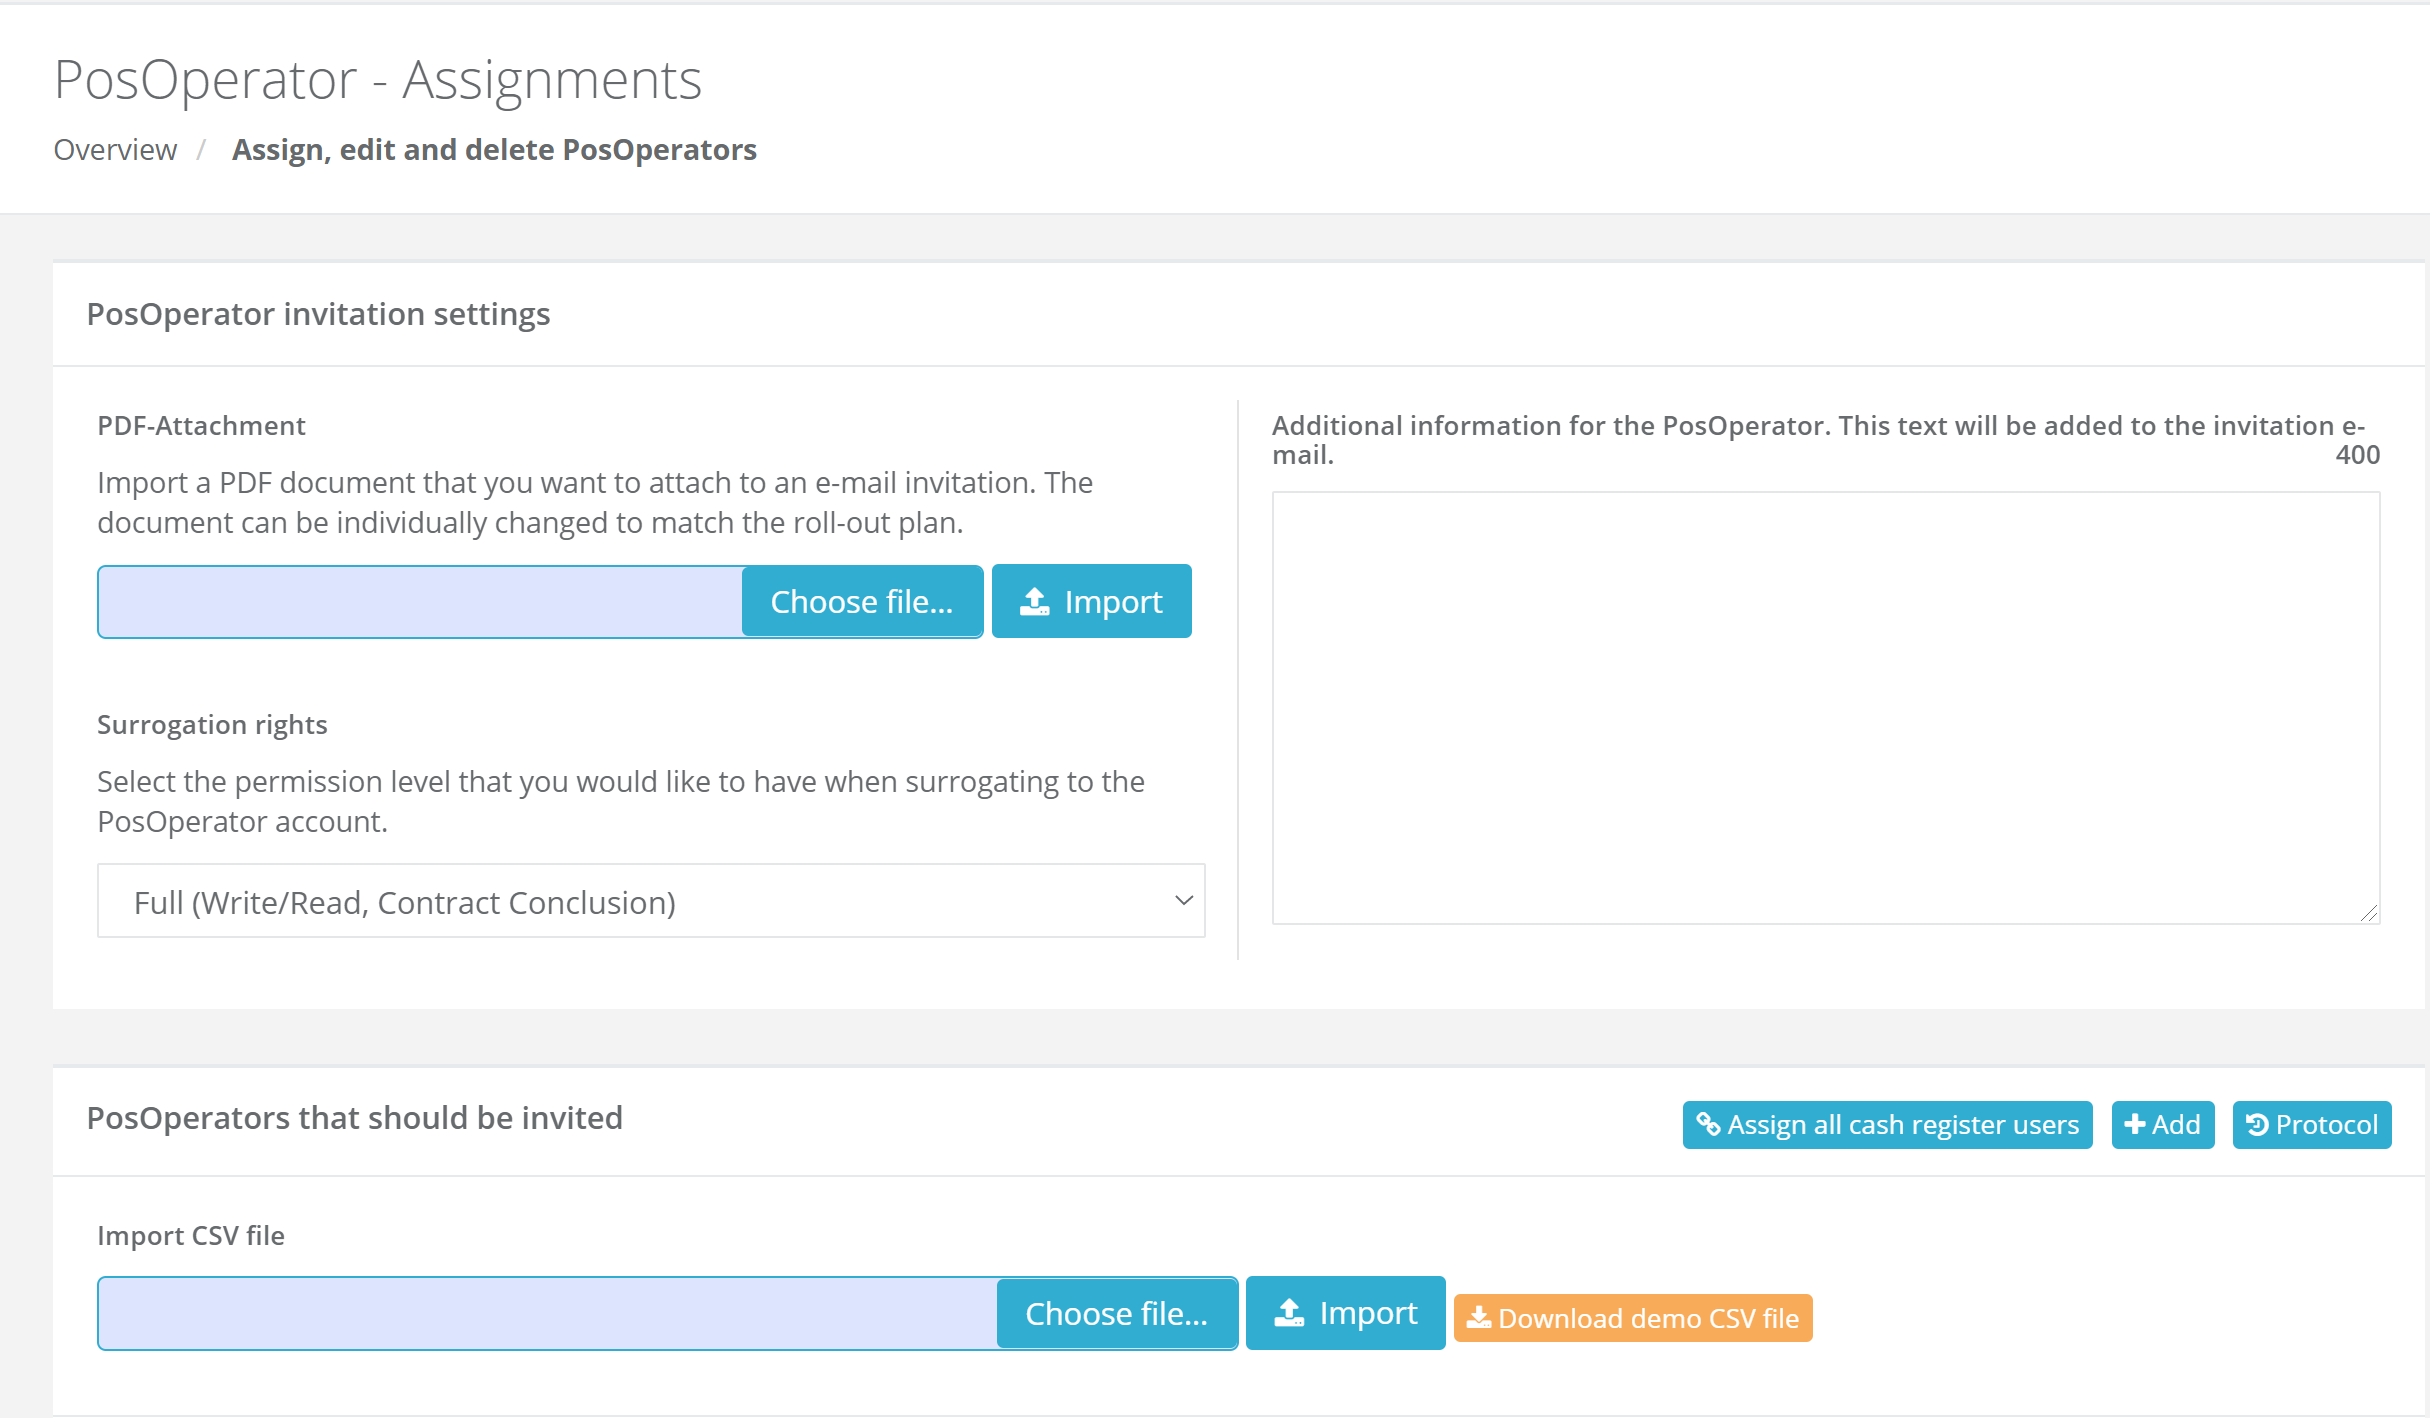Click history icon on Protocol button
The image size is (2430, 1418).
2257,1125
